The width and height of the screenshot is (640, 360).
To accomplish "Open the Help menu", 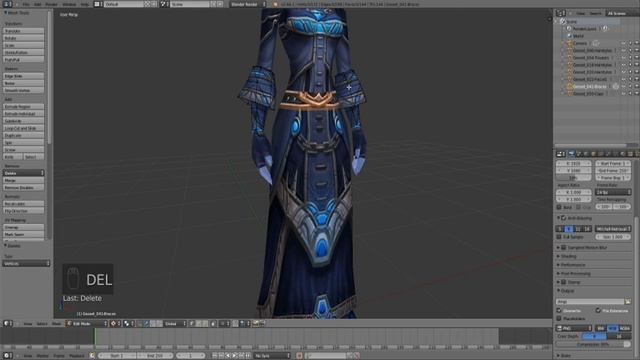I will tap(84, 4).
